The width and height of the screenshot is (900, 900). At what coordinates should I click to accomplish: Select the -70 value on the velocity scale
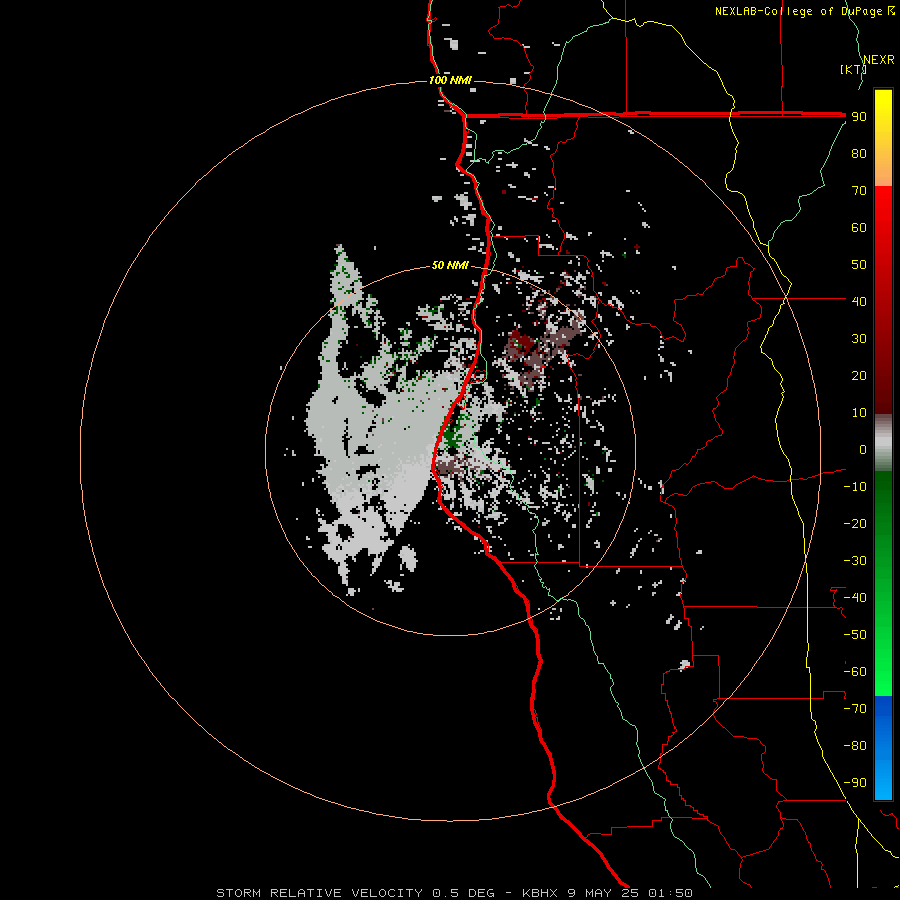(x=855, y=709)
